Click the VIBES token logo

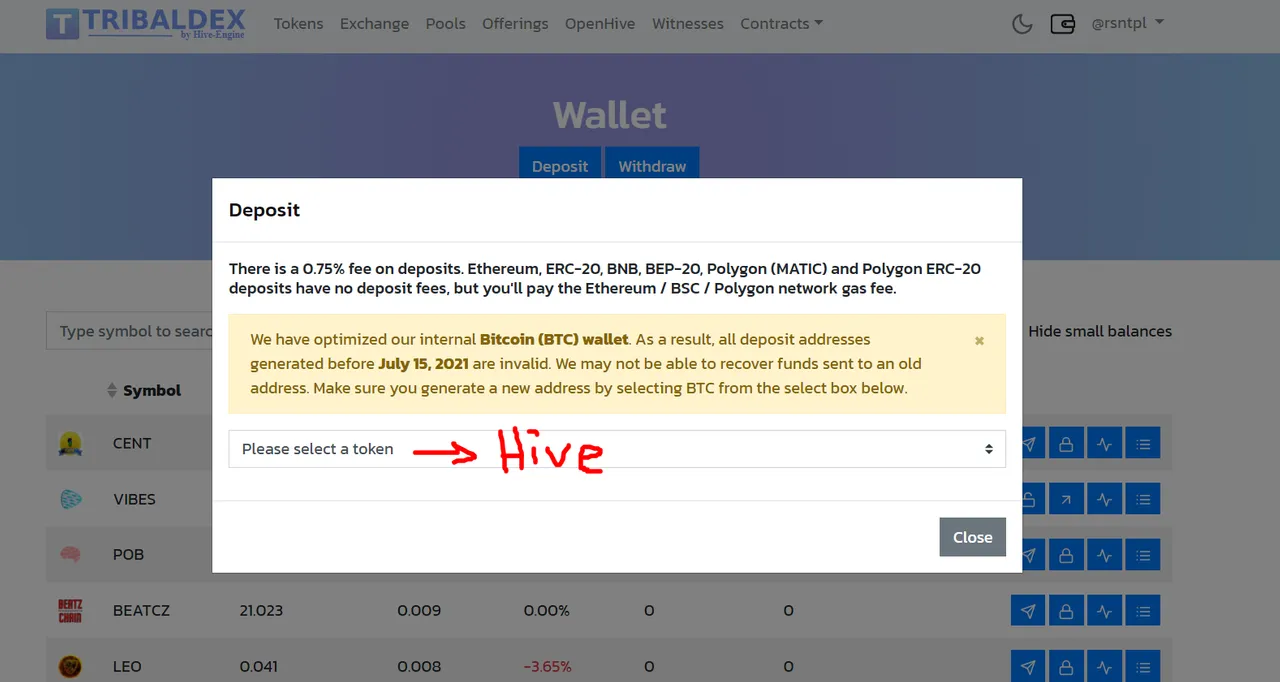point(70,499)
